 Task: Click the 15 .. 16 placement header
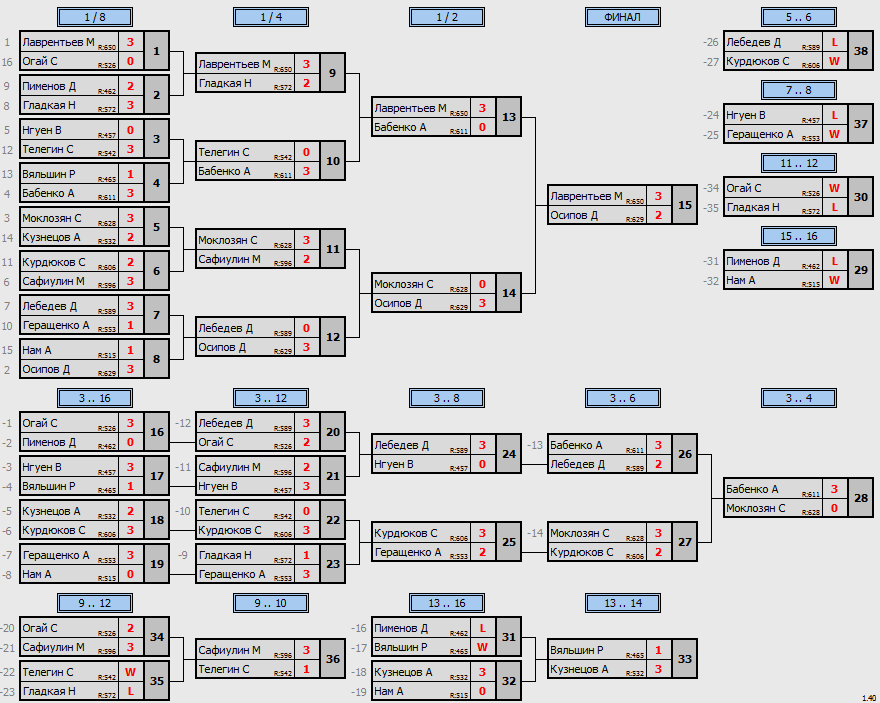point(799,237)
